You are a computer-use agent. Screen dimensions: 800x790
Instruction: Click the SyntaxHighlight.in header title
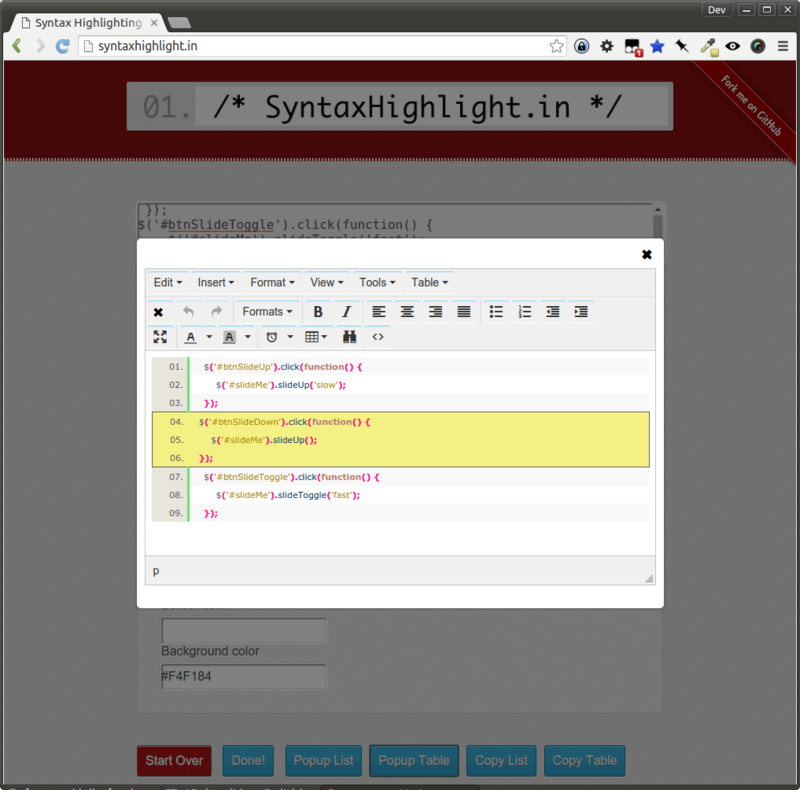point(400,106)
